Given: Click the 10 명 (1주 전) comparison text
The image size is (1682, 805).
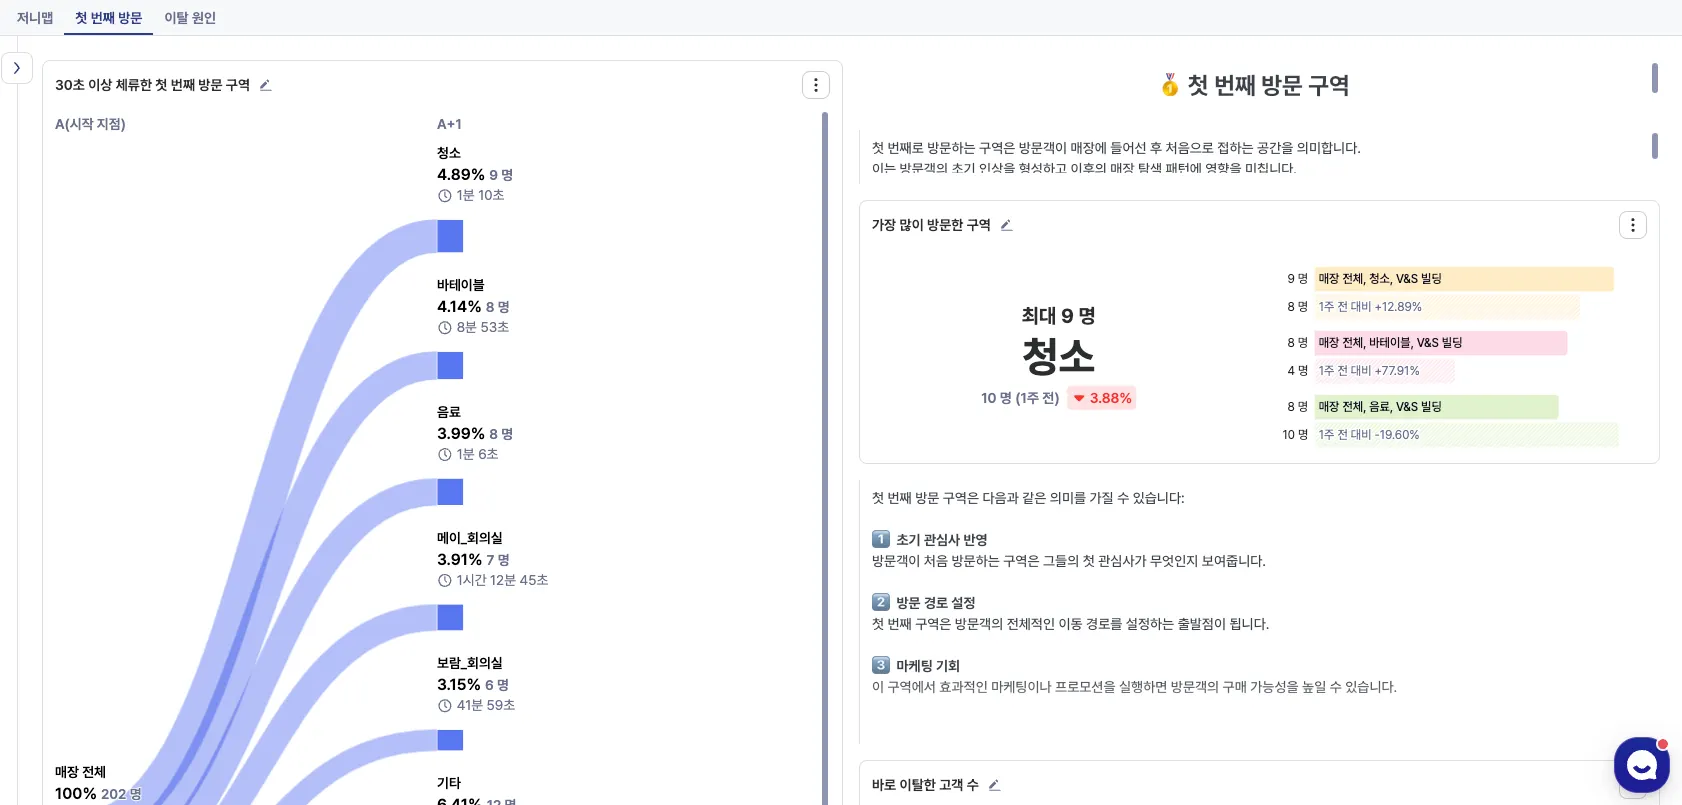Looking at the screenshot, I should click(1020, 398).
